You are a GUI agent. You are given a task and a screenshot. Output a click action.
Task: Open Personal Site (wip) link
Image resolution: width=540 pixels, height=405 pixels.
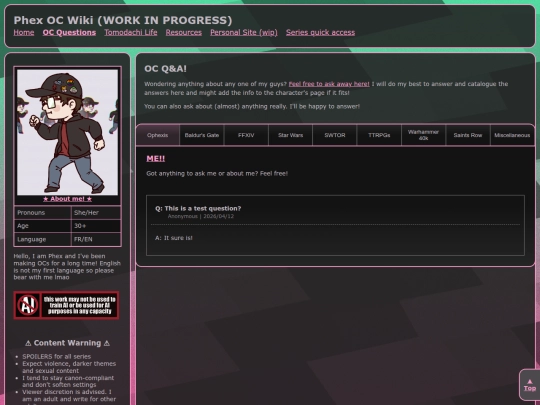click(x=244, y=32)
